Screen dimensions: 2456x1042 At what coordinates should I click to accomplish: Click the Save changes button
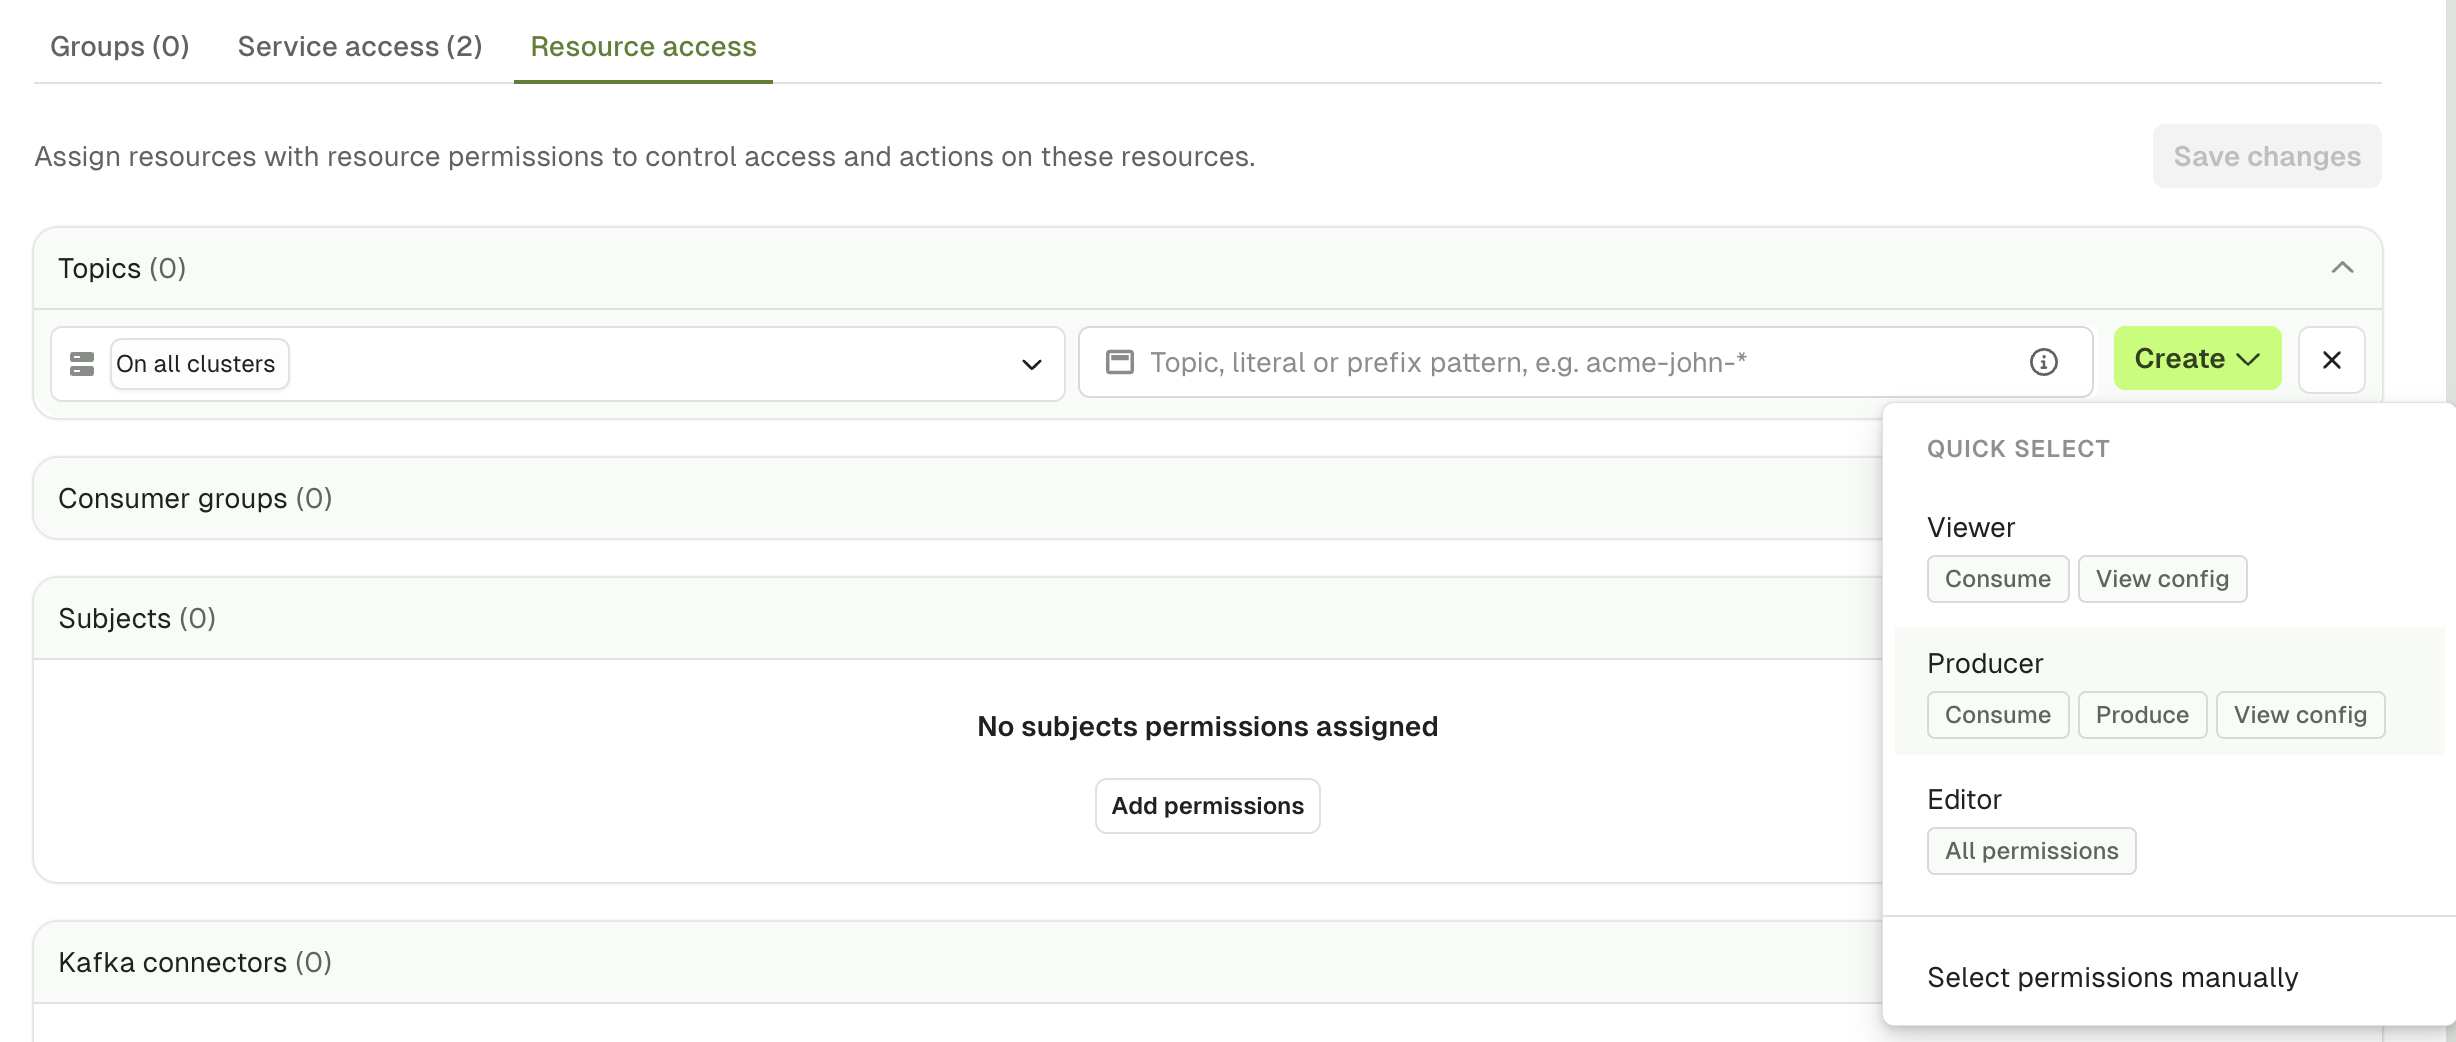tap(2267, 156)
